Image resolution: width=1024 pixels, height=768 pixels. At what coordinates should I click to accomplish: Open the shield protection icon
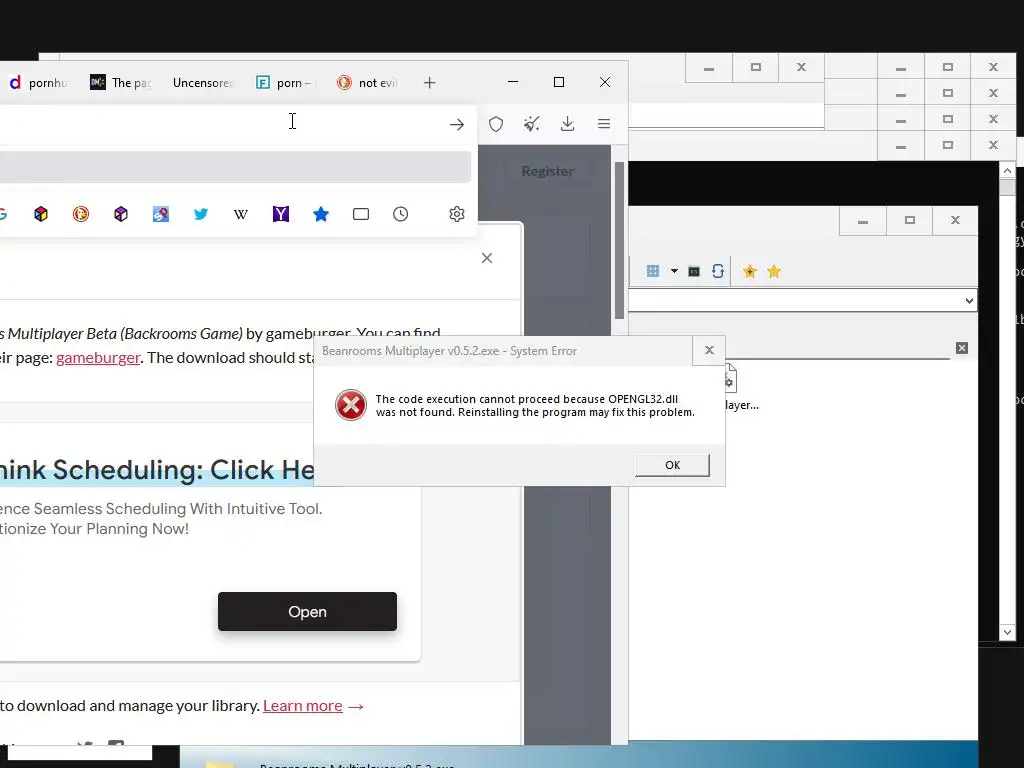496,124
